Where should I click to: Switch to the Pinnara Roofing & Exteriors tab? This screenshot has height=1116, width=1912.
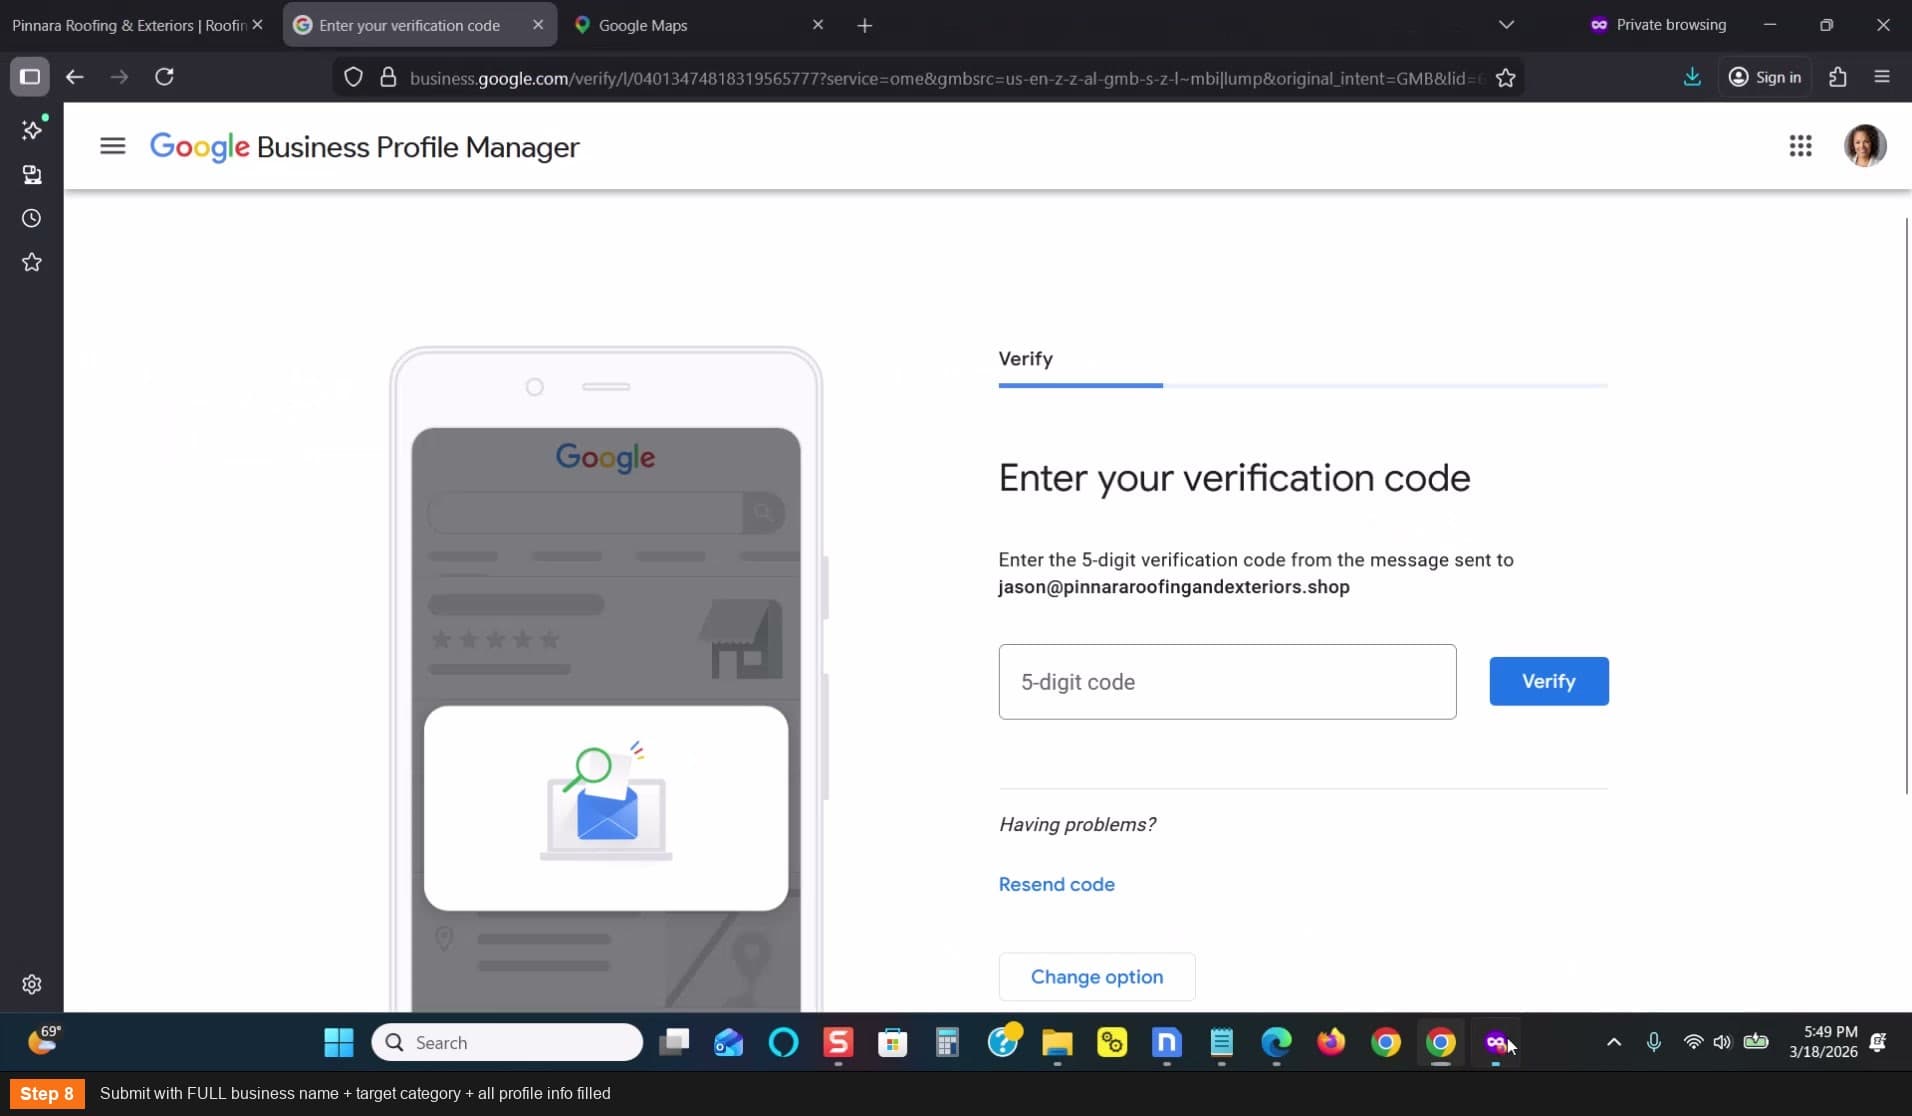pos(130,25)
